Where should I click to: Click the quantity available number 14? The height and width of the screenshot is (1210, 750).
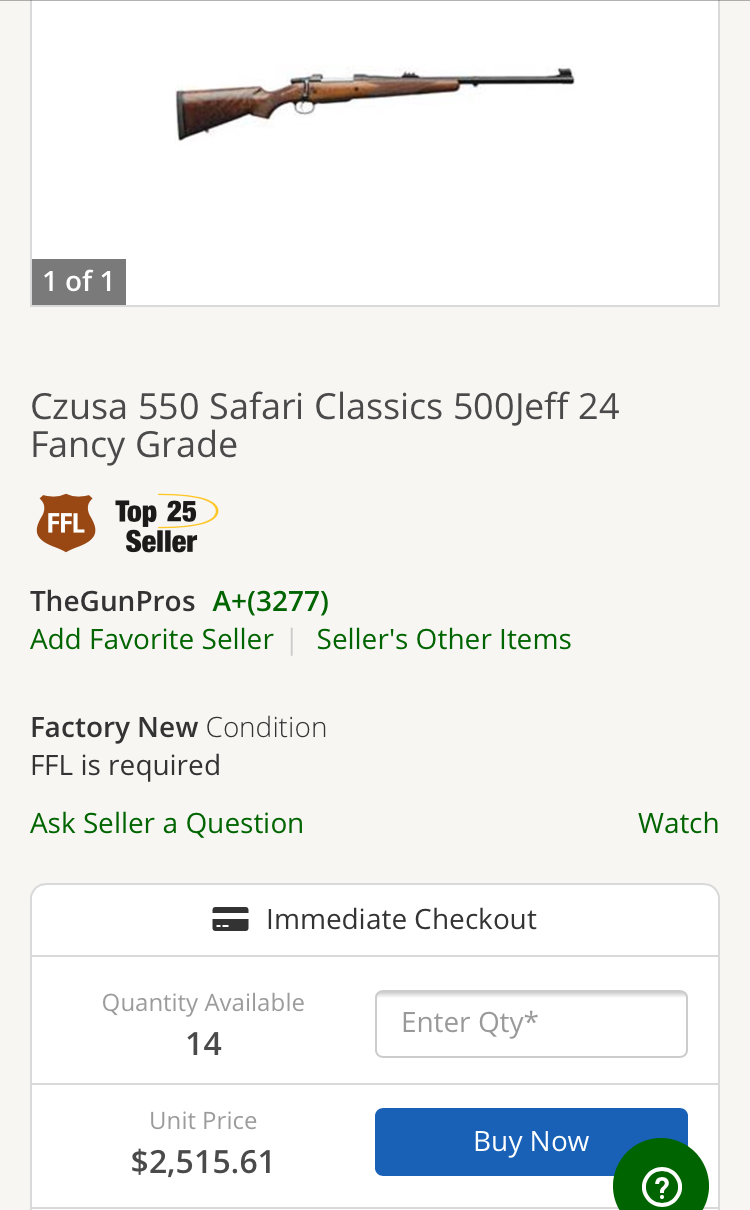pyautogui.click(x=203, y=1044)
